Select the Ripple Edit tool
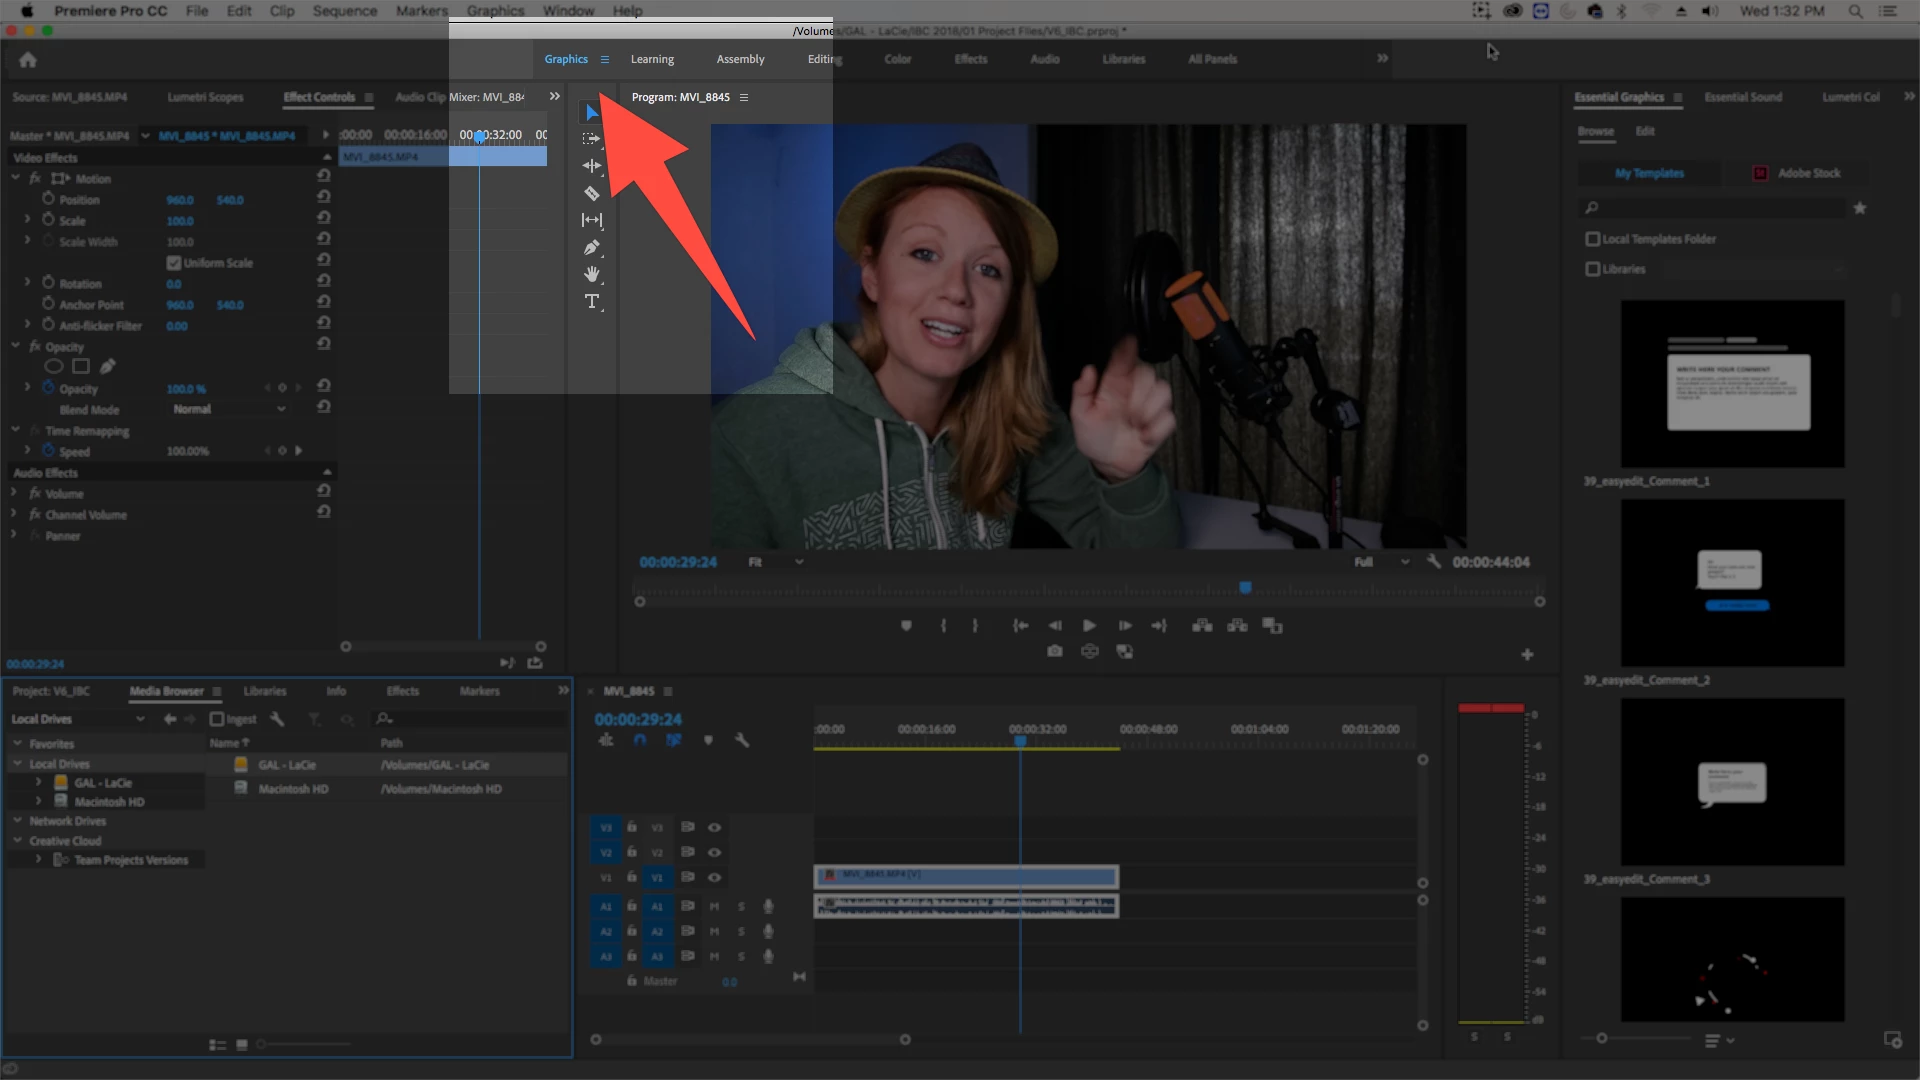Viewport: 1920px width, 1080px height. [591, 166]
